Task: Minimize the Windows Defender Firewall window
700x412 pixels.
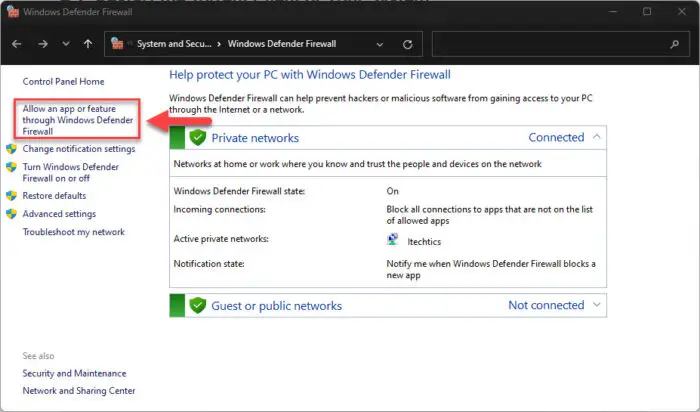Action: click(x=613, y=12)
